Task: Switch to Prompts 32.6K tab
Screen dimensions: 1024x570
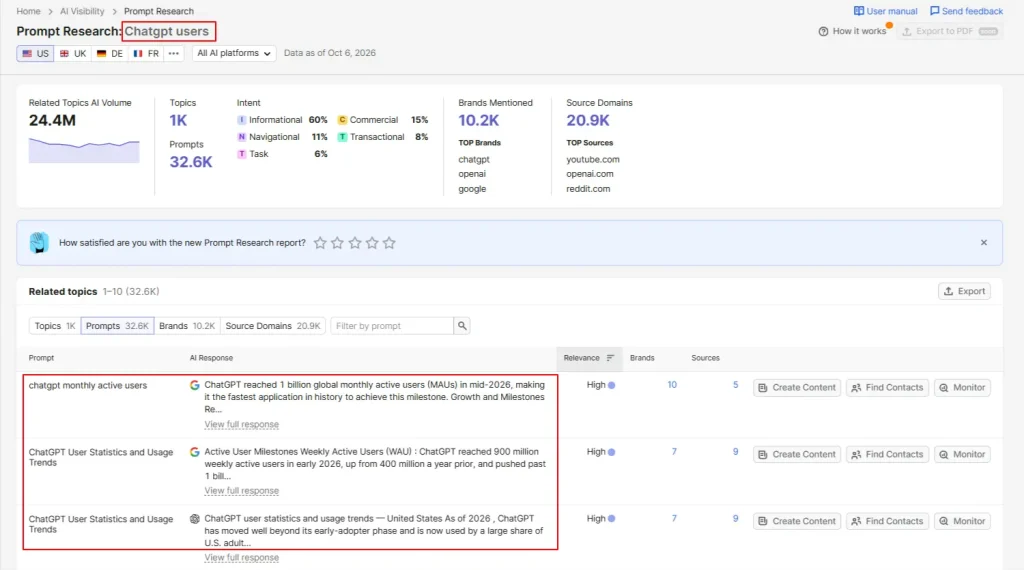Action: 118,326
